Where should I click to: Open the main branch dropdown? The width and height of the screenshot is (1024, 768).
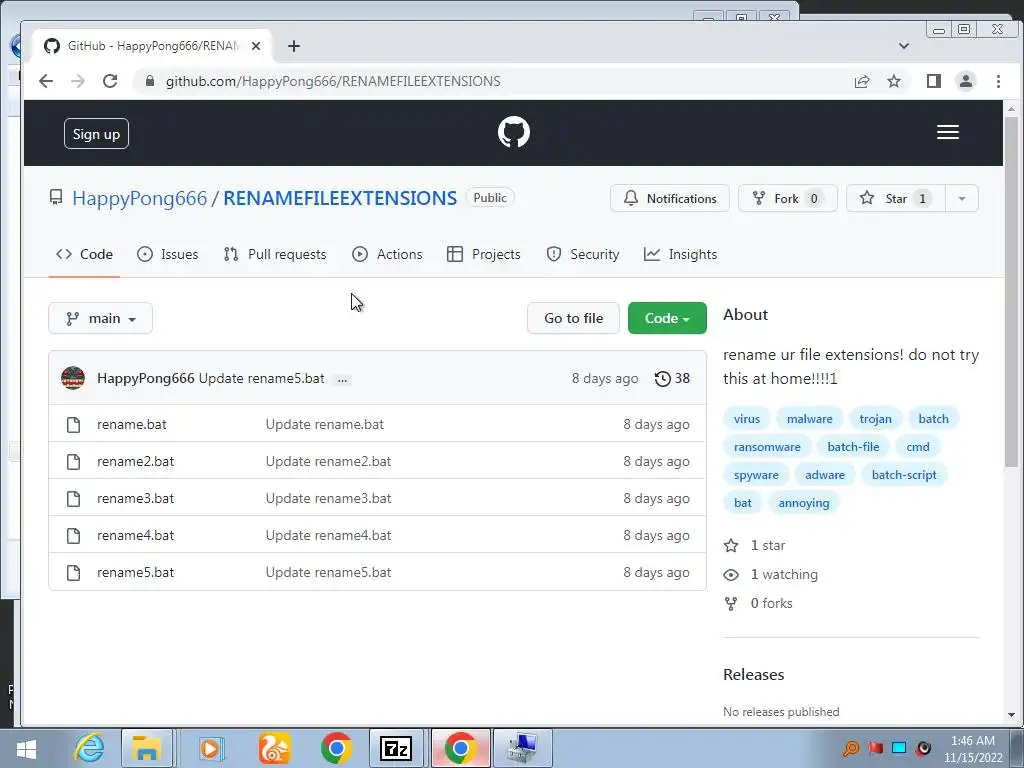click(101, 318)
